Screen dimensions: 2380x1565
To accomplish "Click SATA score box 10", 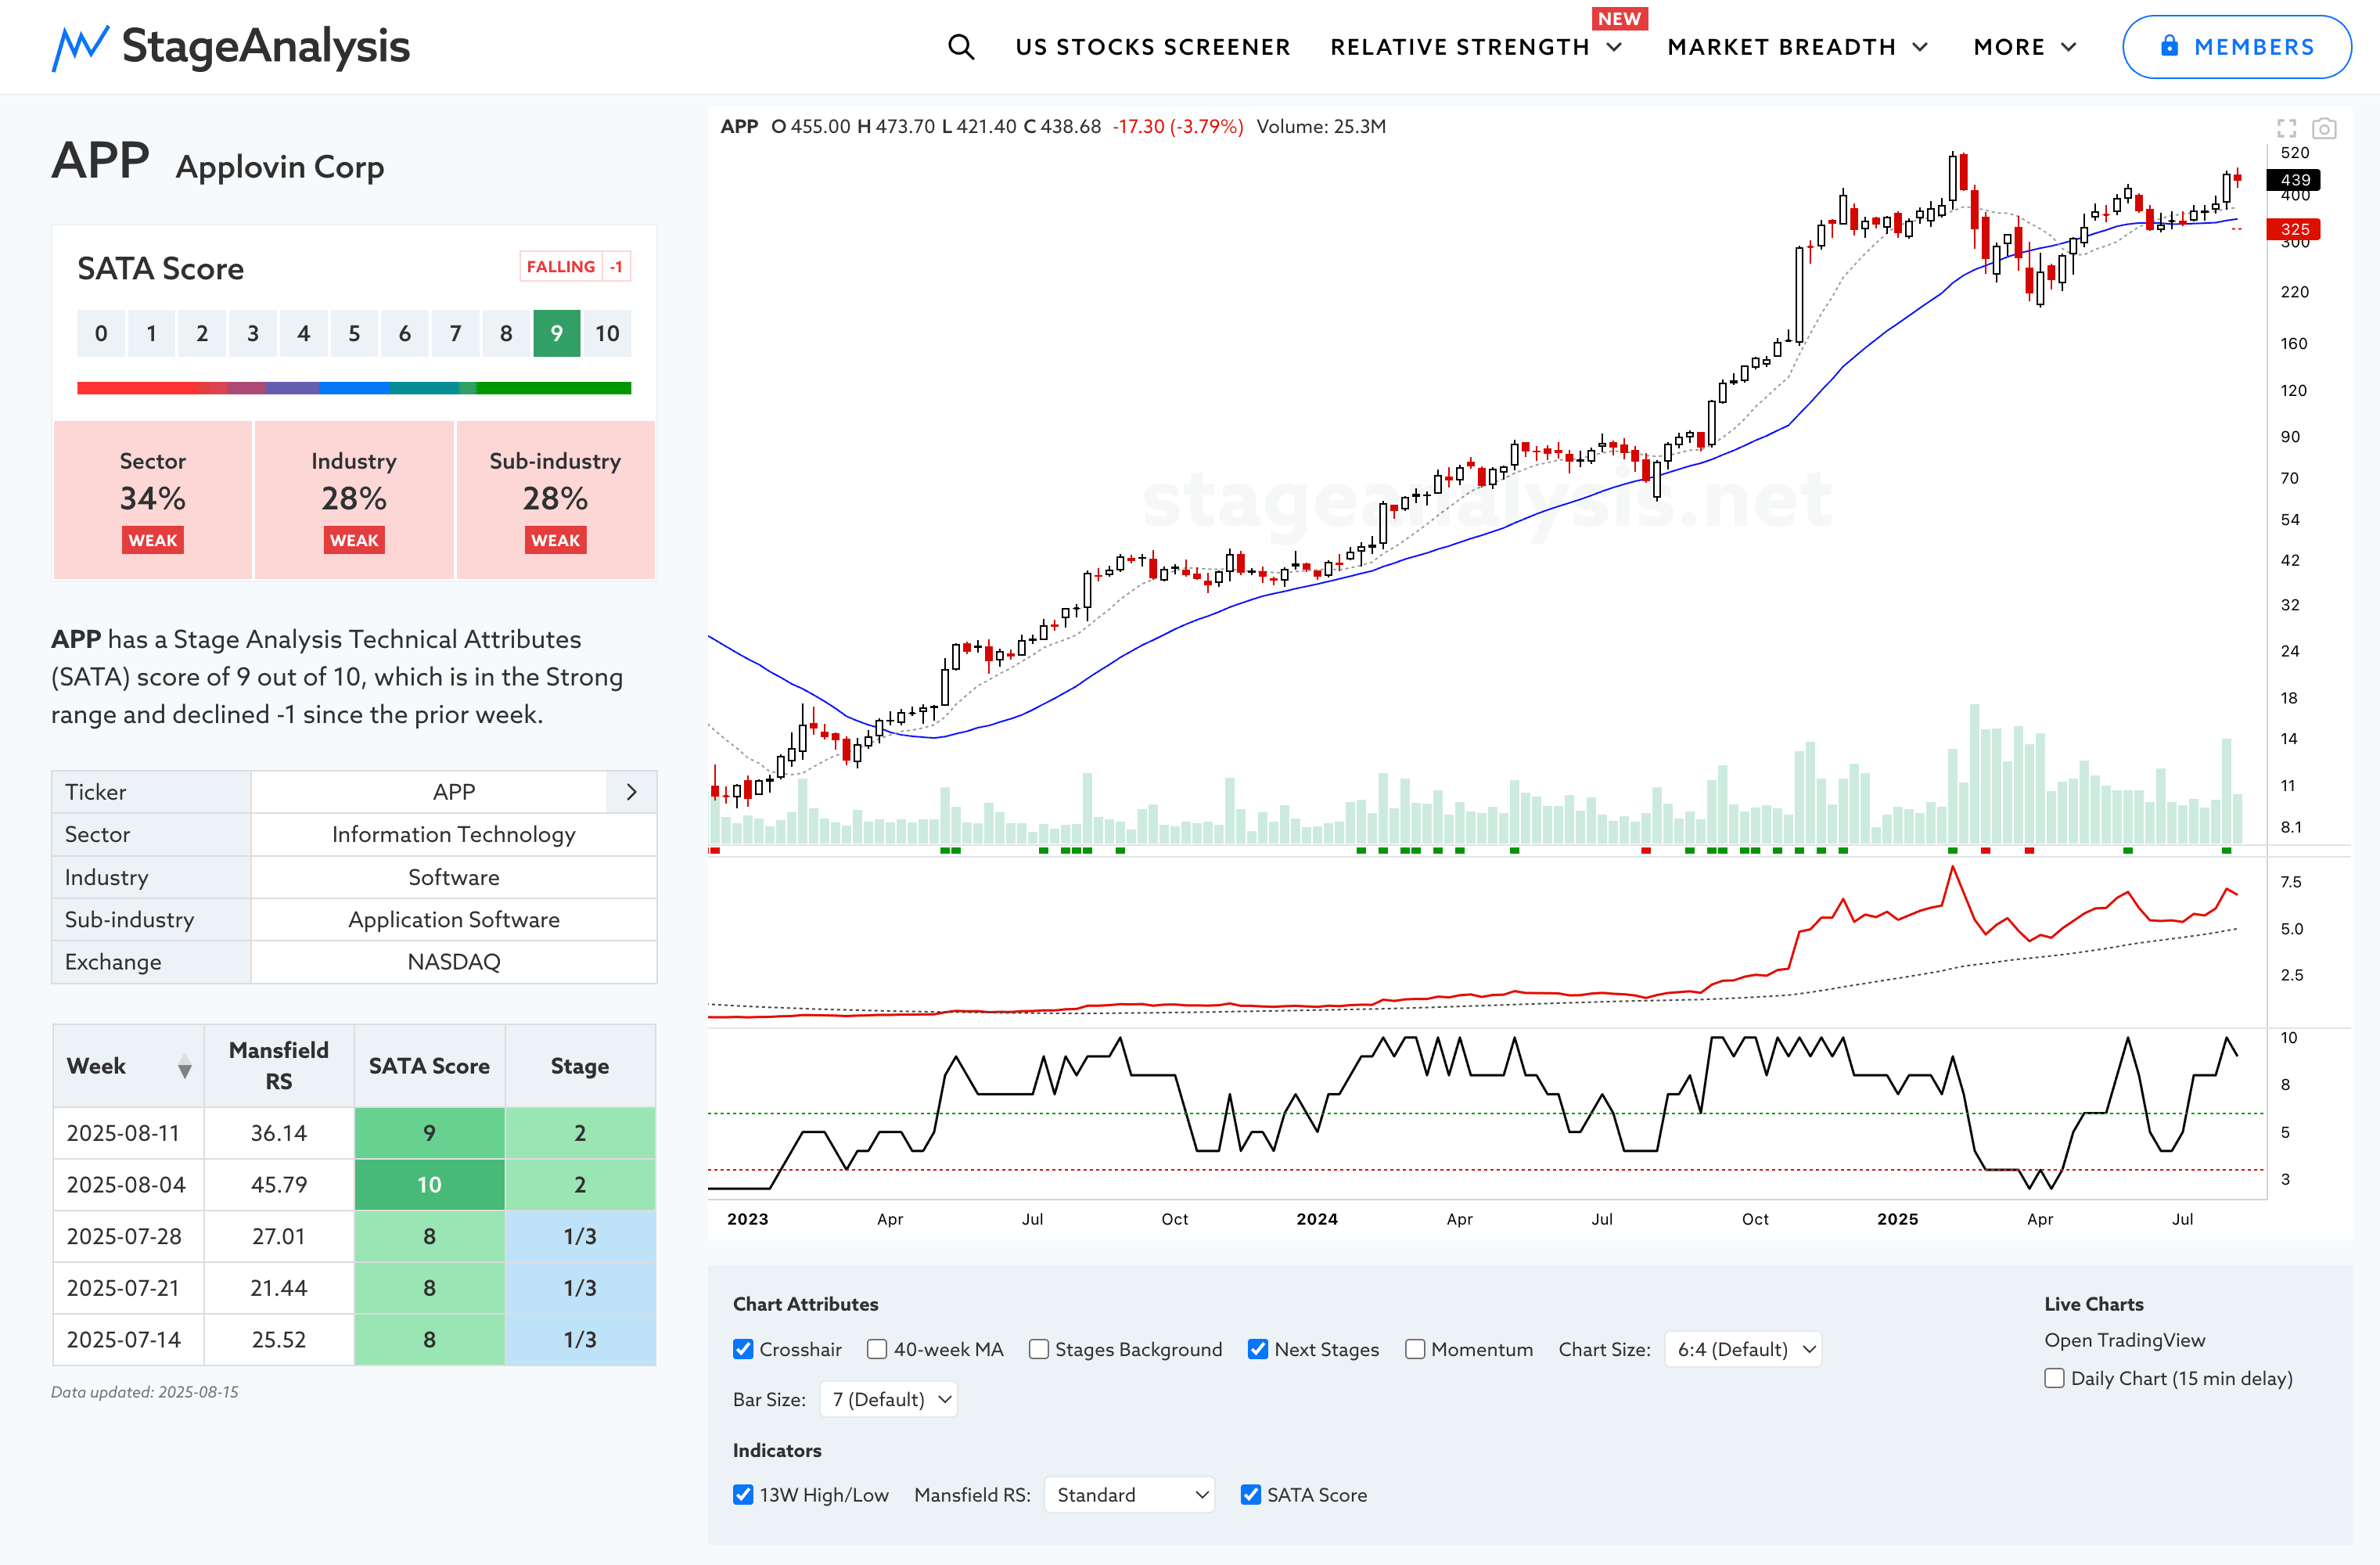I will pos(607,334).
